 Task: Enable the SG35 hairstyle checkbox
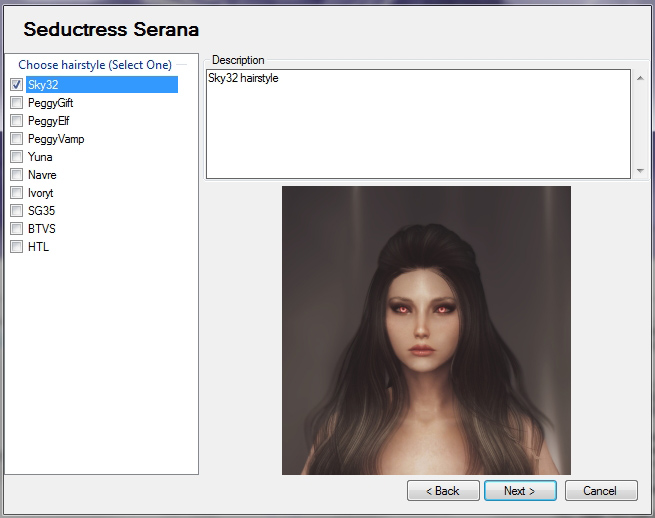pyautogui.click(x=16, y=211)
